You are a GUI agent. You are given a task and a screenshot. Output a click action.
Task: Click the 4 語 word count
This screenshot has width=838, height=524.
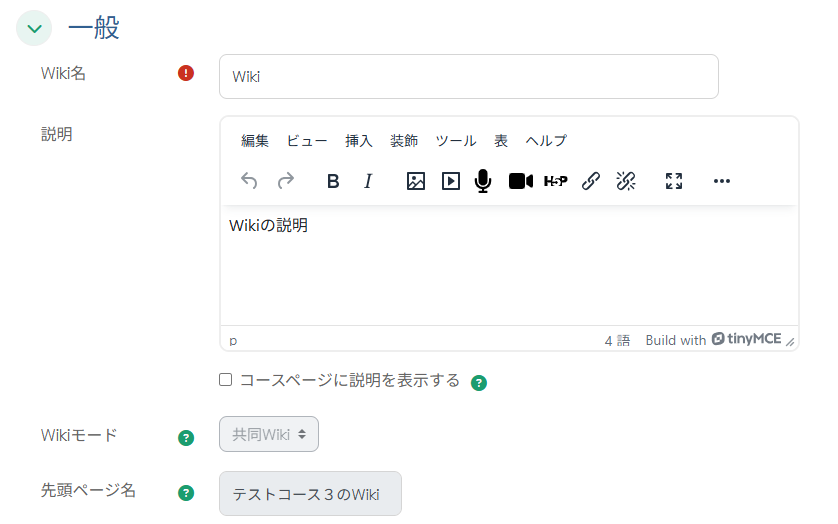click(x=617, y=341)
